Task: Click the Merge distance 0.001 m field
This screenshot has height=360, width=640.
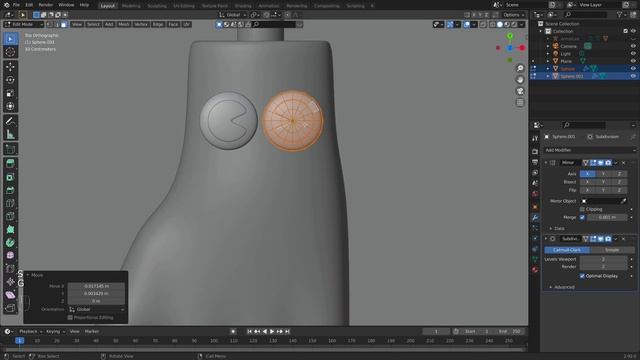Action: tap(607, 217)
